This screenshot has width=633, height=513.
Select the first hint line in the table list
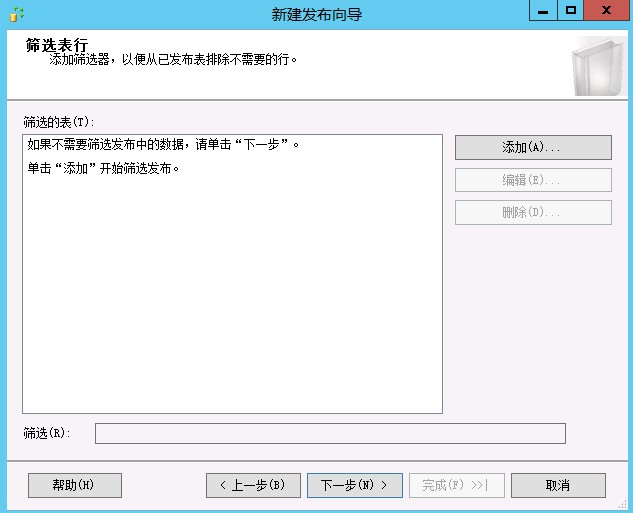[164, 145]
